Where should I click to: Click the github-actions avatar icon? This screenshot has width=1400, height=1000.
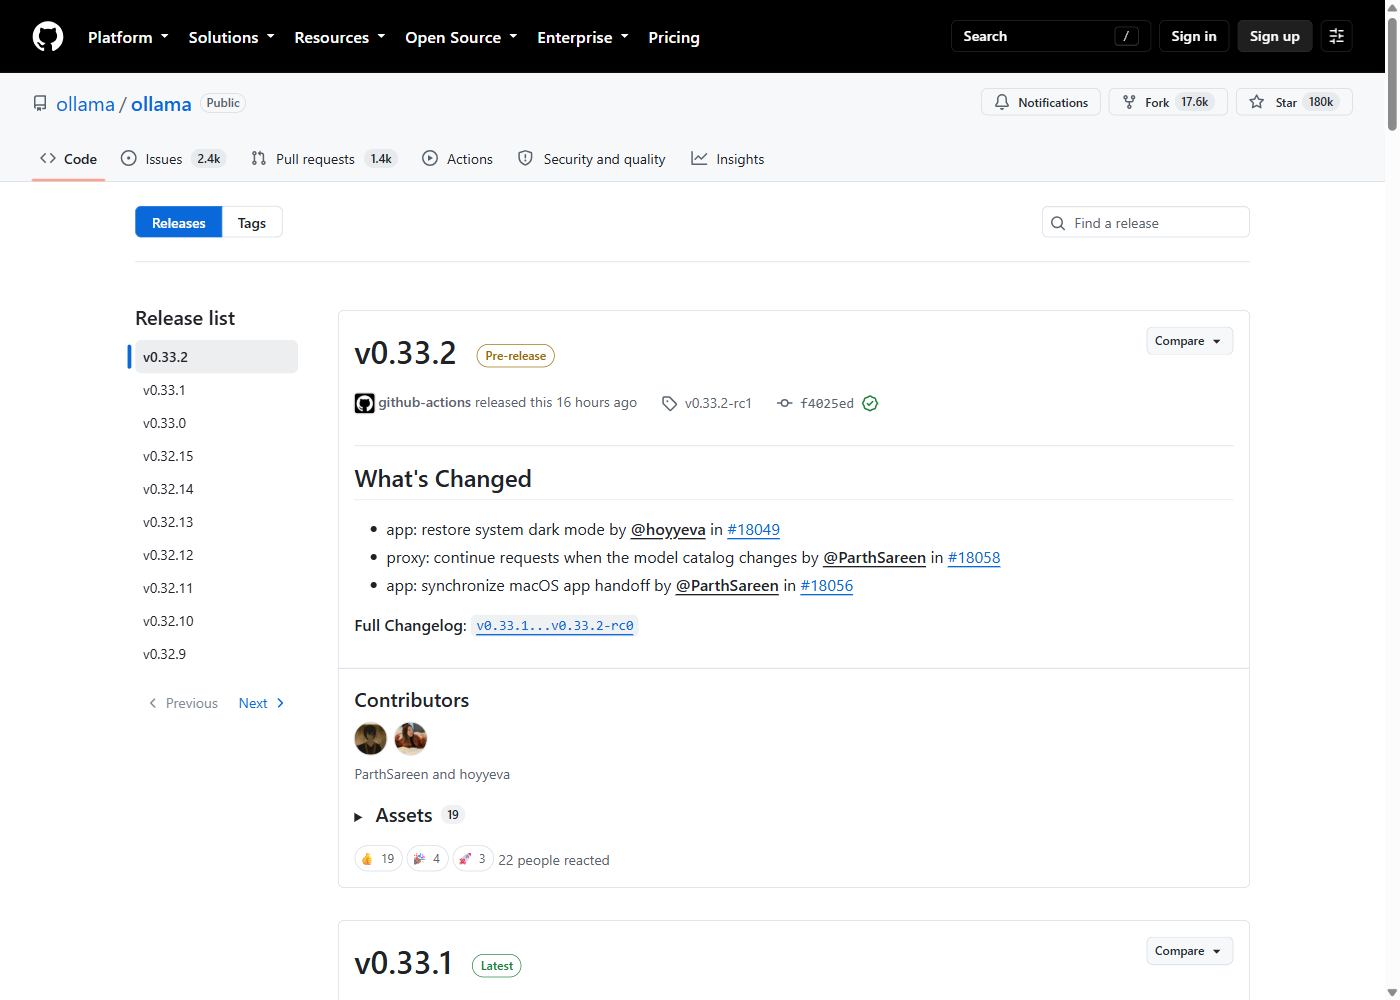(x=365, y=403)
